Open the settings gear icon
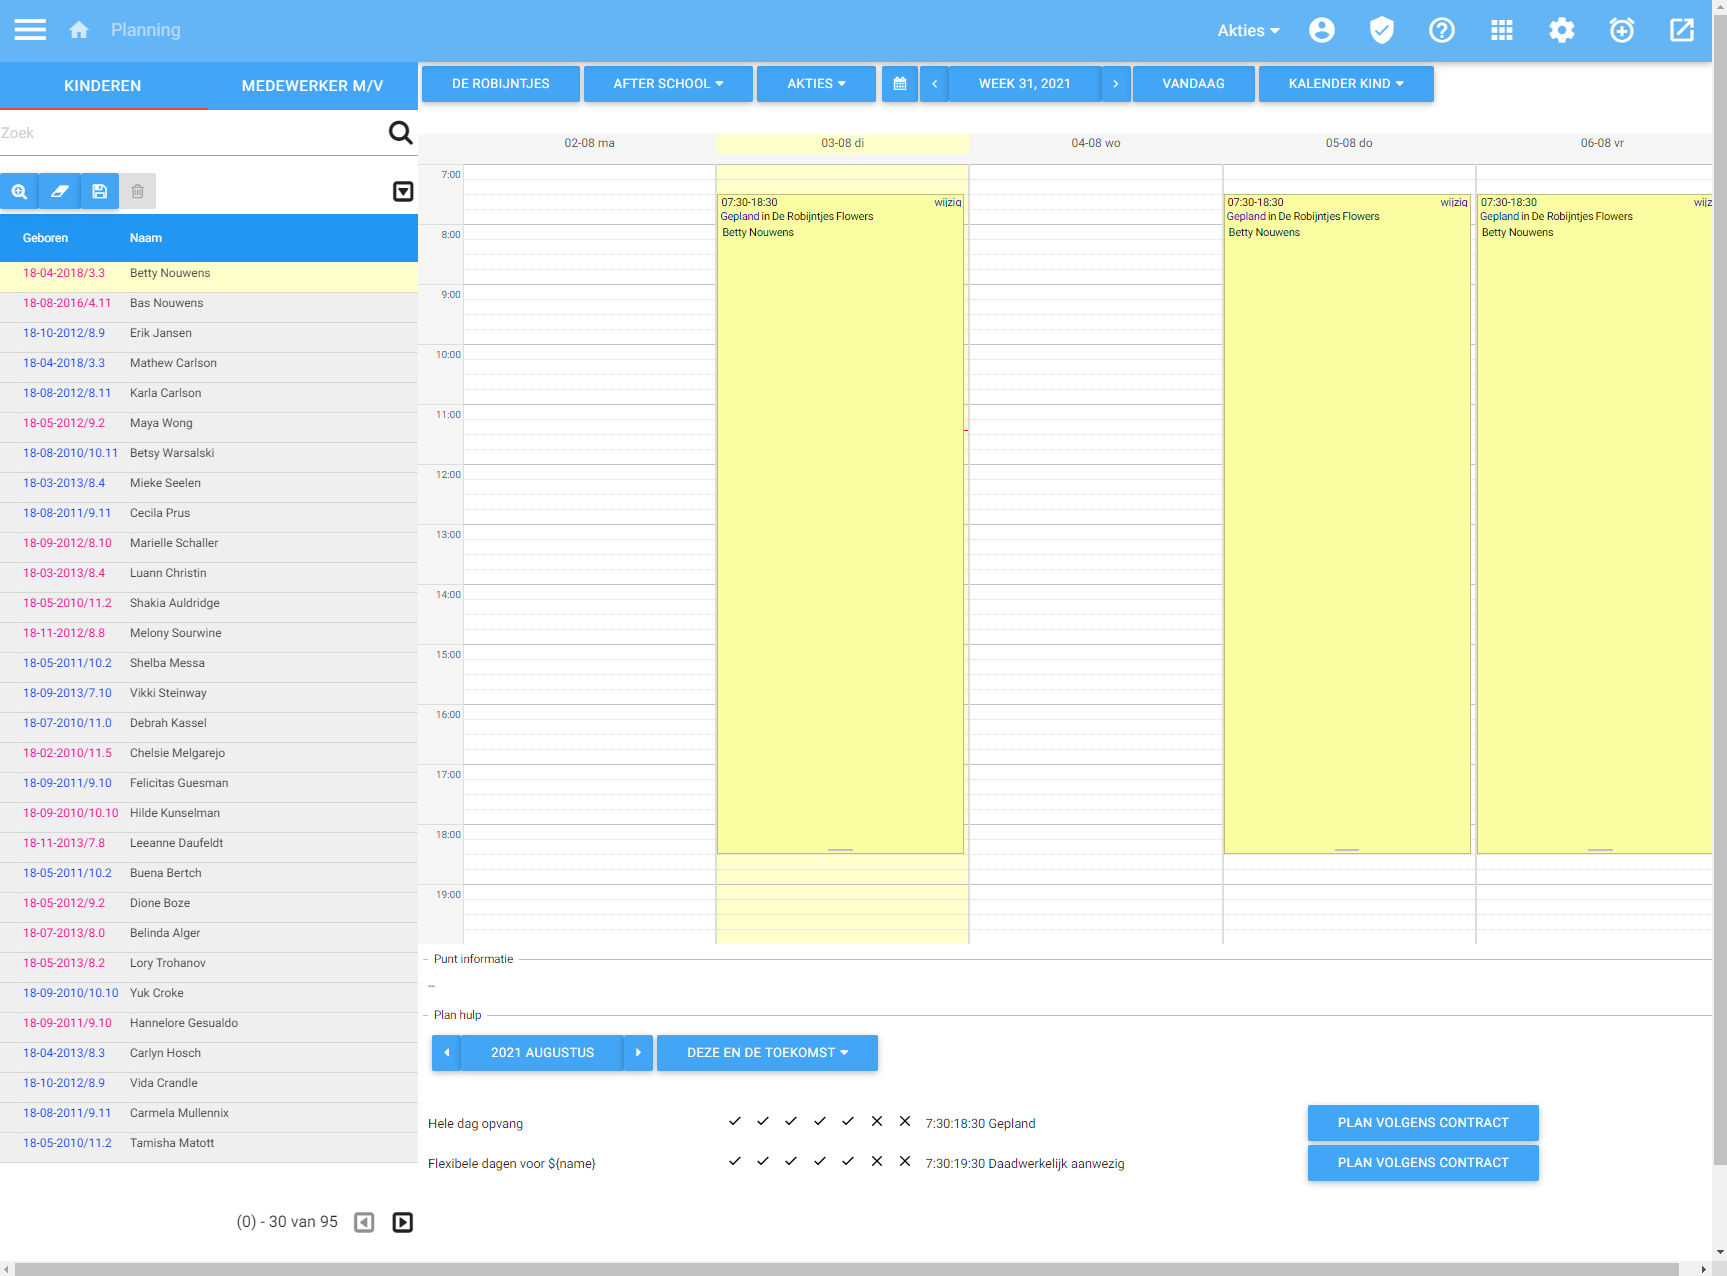 (1561, 30)
